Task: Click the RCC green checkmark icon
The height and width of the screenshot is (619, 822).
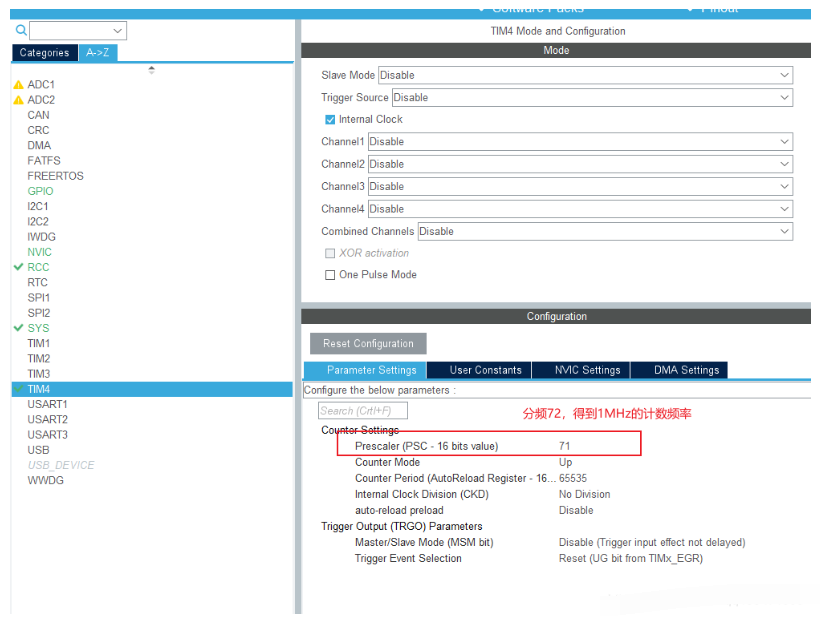Action: pyautogui.click(x=18, y=267)
